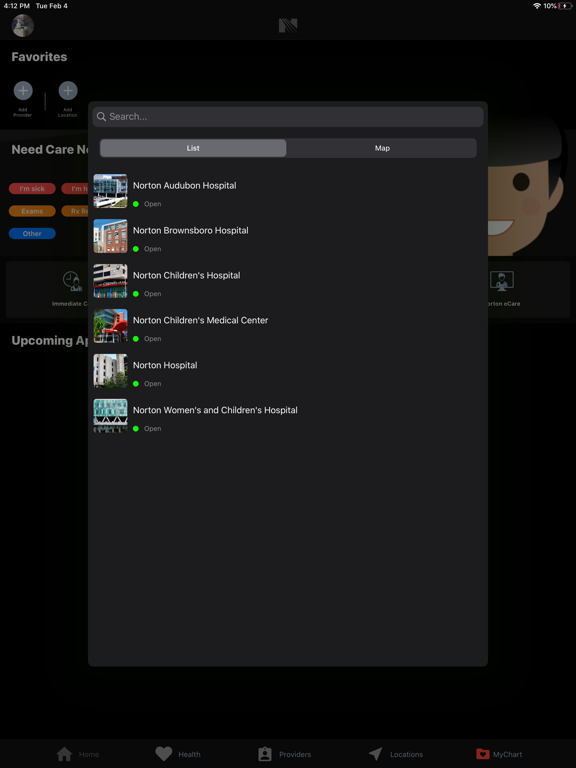Open Locations tab with arrow icon
This screenshot has height=768, width=576.
[396, 754]
